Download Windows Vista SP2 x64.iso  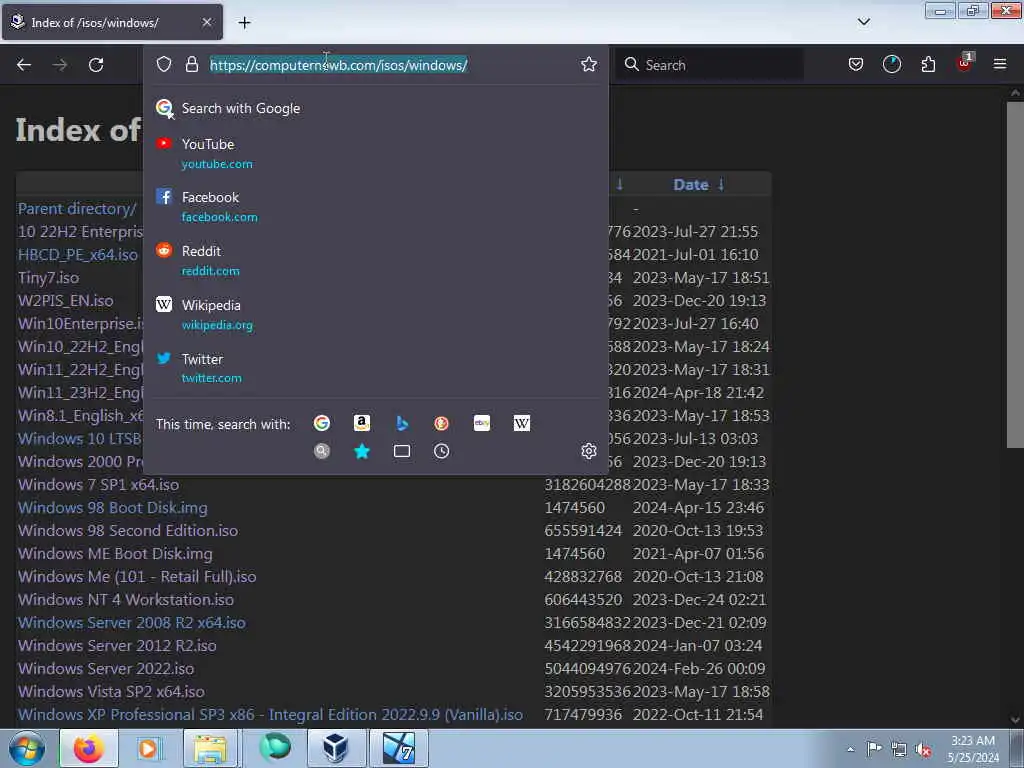coord(111,692)
